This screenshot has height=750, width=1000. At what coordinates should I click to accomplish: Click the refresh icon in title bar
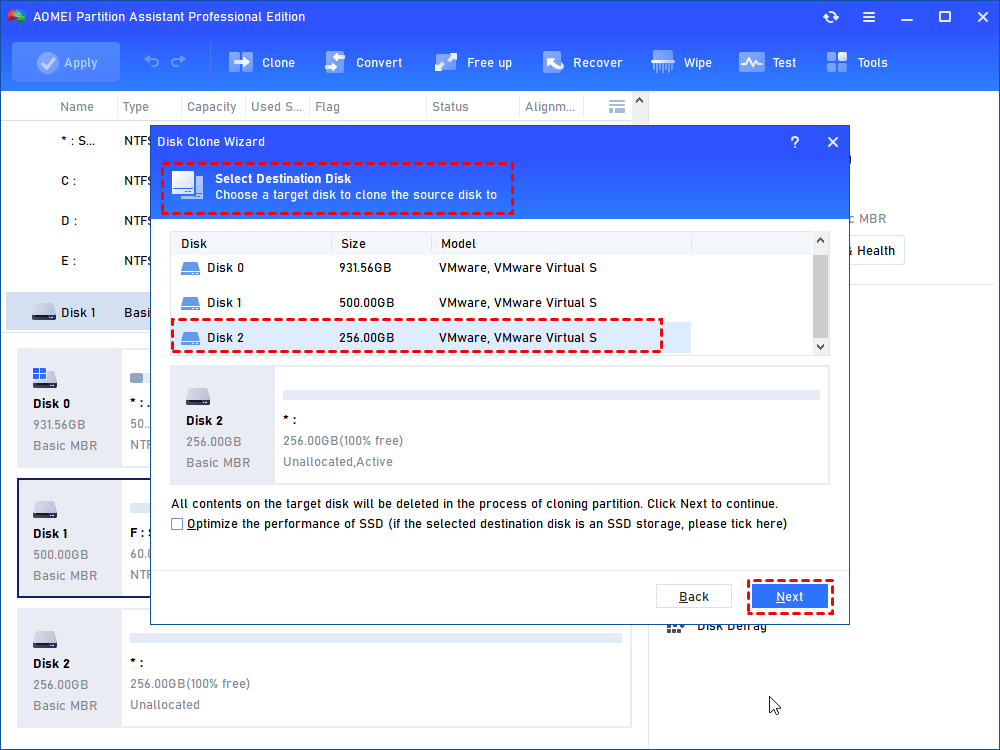(x=830, y=17)
